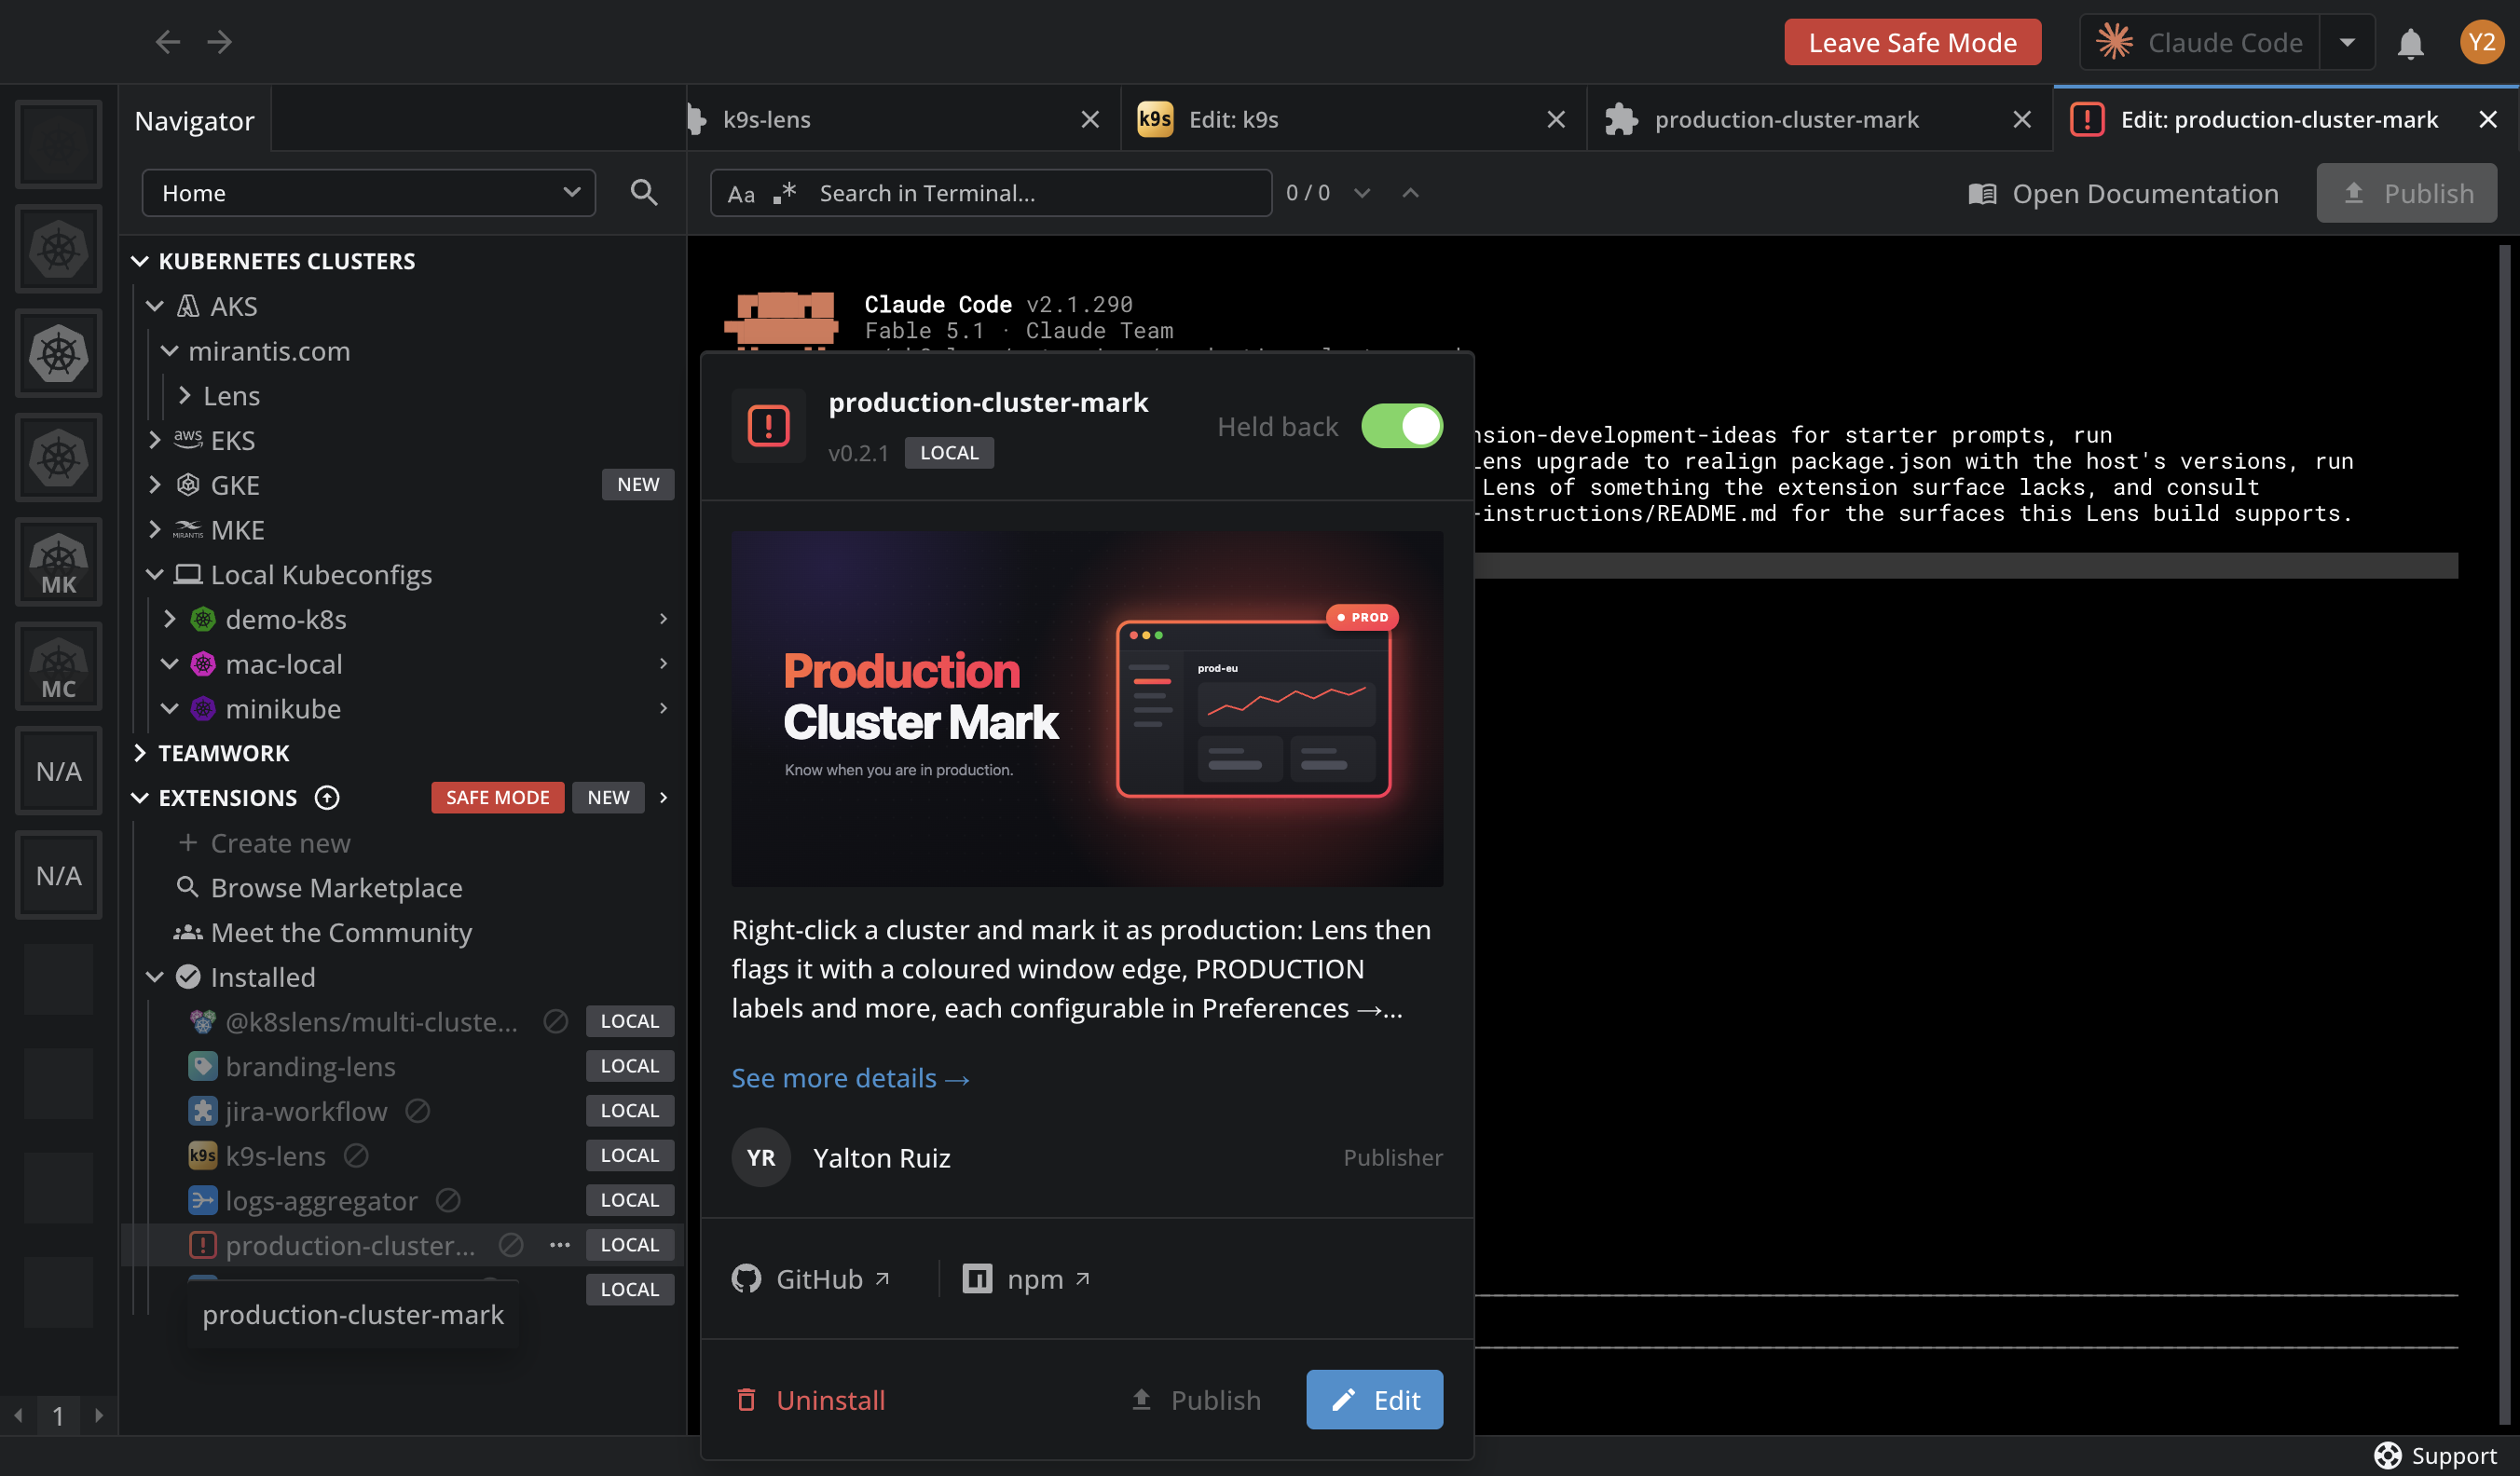Switch to the k9s-lens tab
The width and height of the screenshot is (2520, 1476).
[903, 120]
